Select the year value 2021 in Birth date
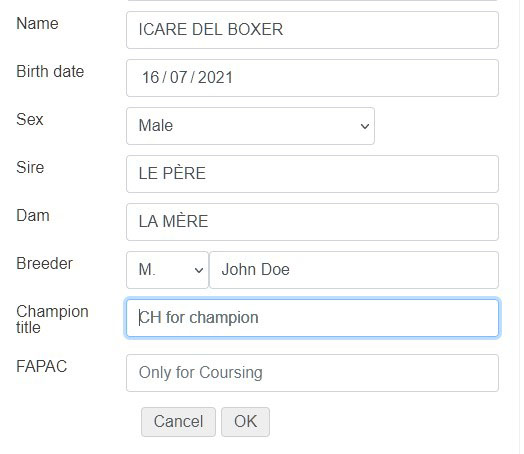The width and height of the screenshot is (524, 454). tap(215, 78)
